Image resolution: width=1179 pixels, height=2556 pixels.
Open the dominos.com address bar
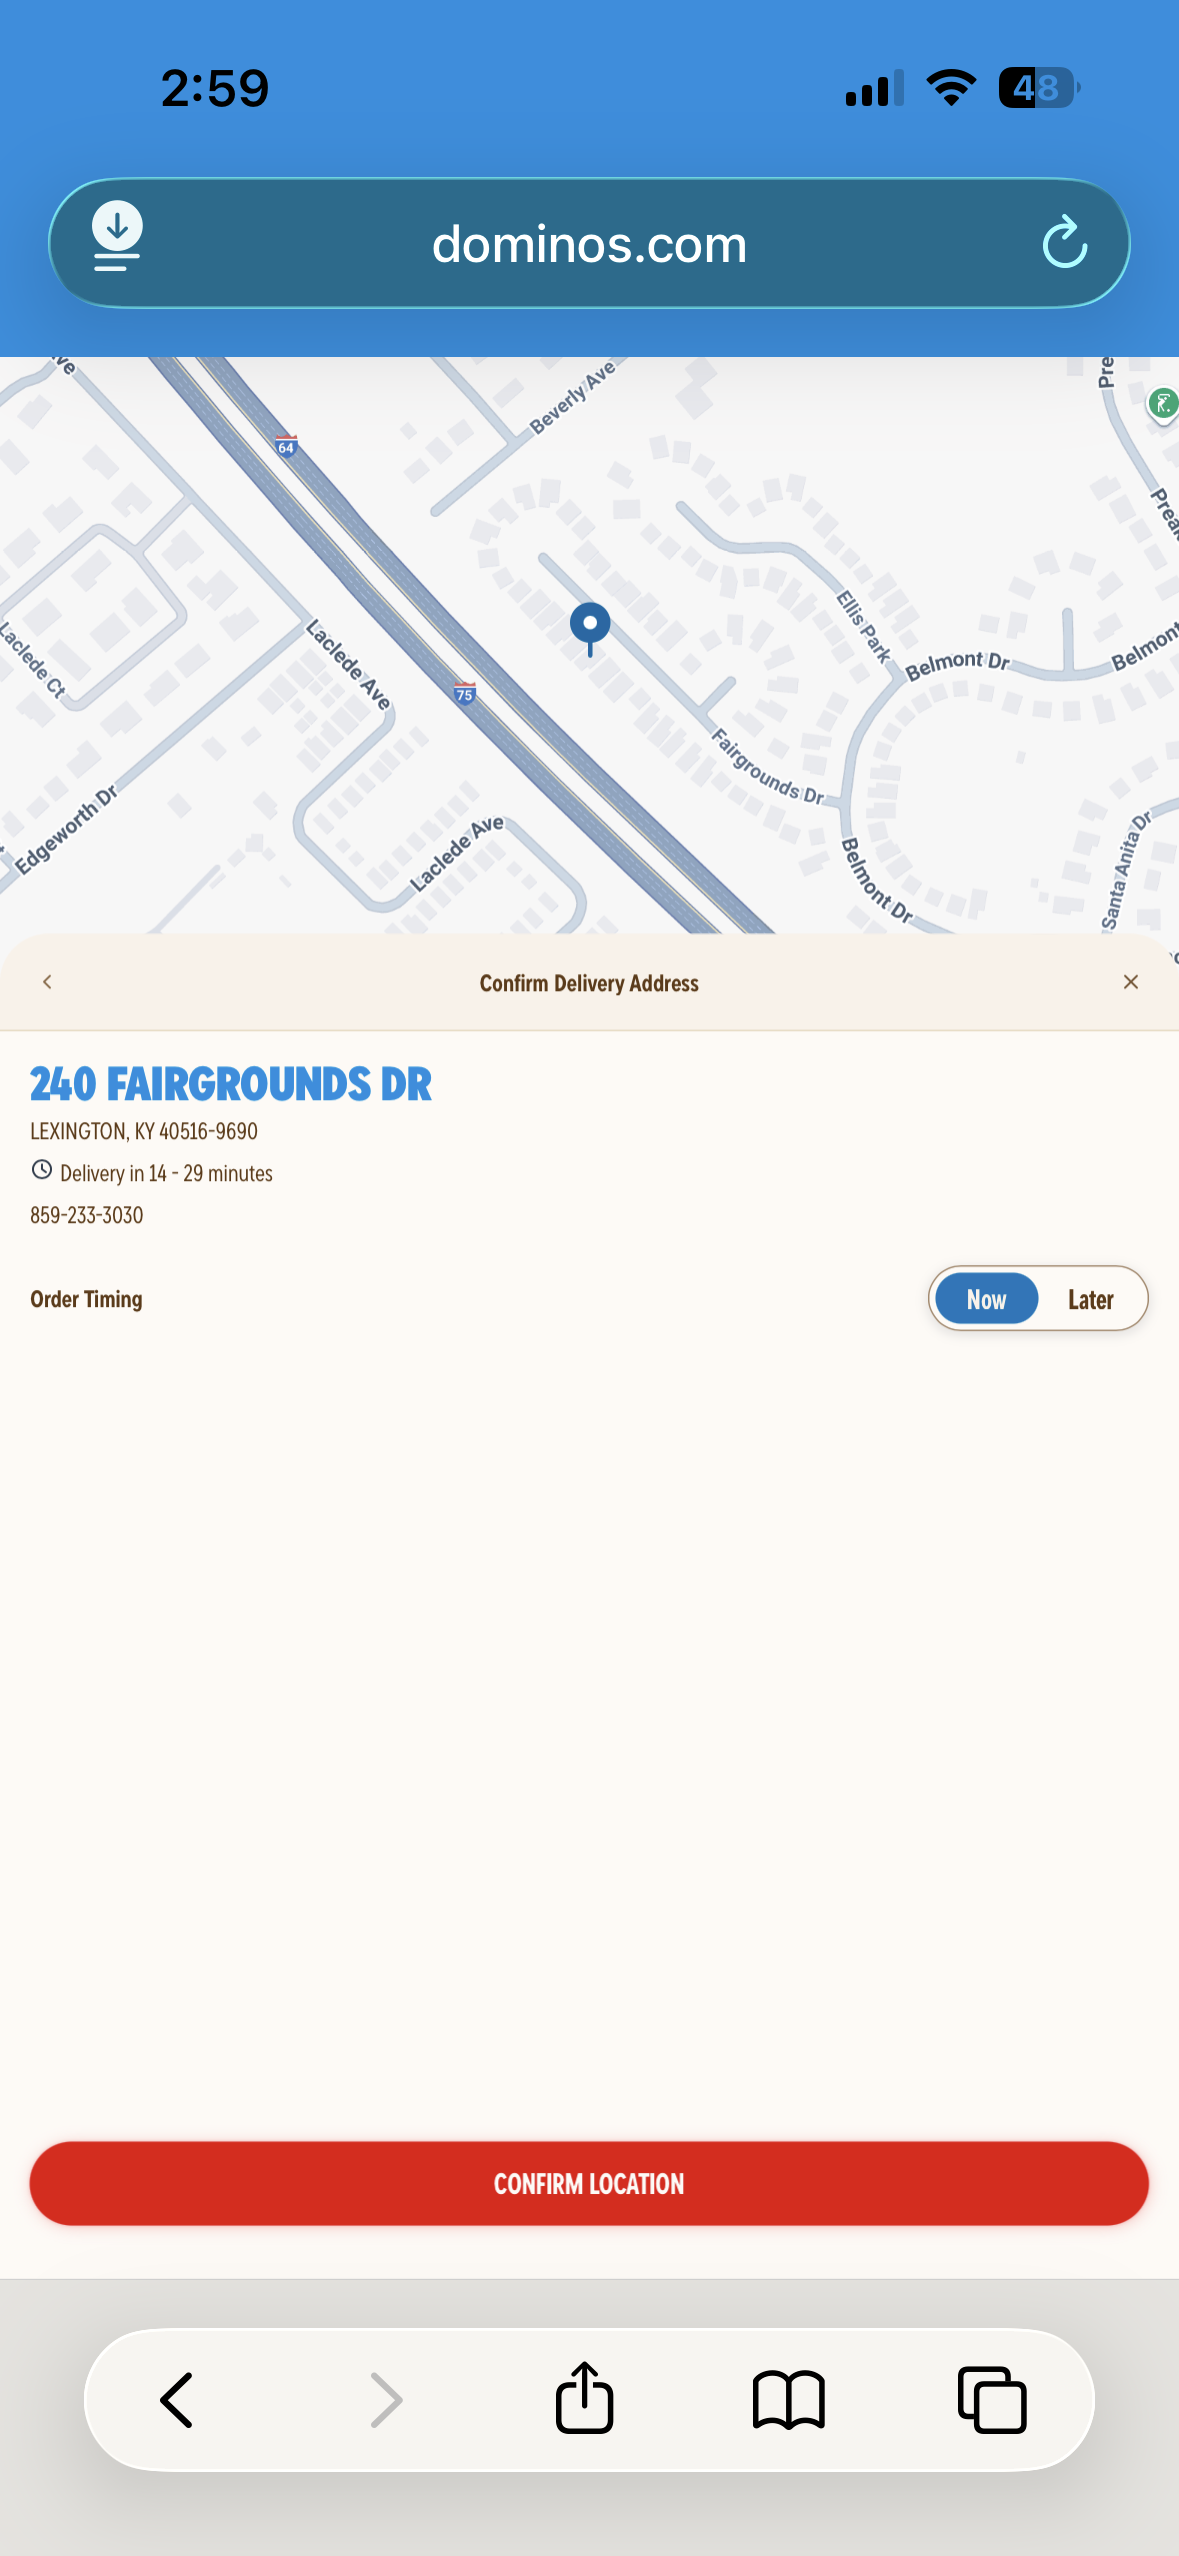[589, 244]
